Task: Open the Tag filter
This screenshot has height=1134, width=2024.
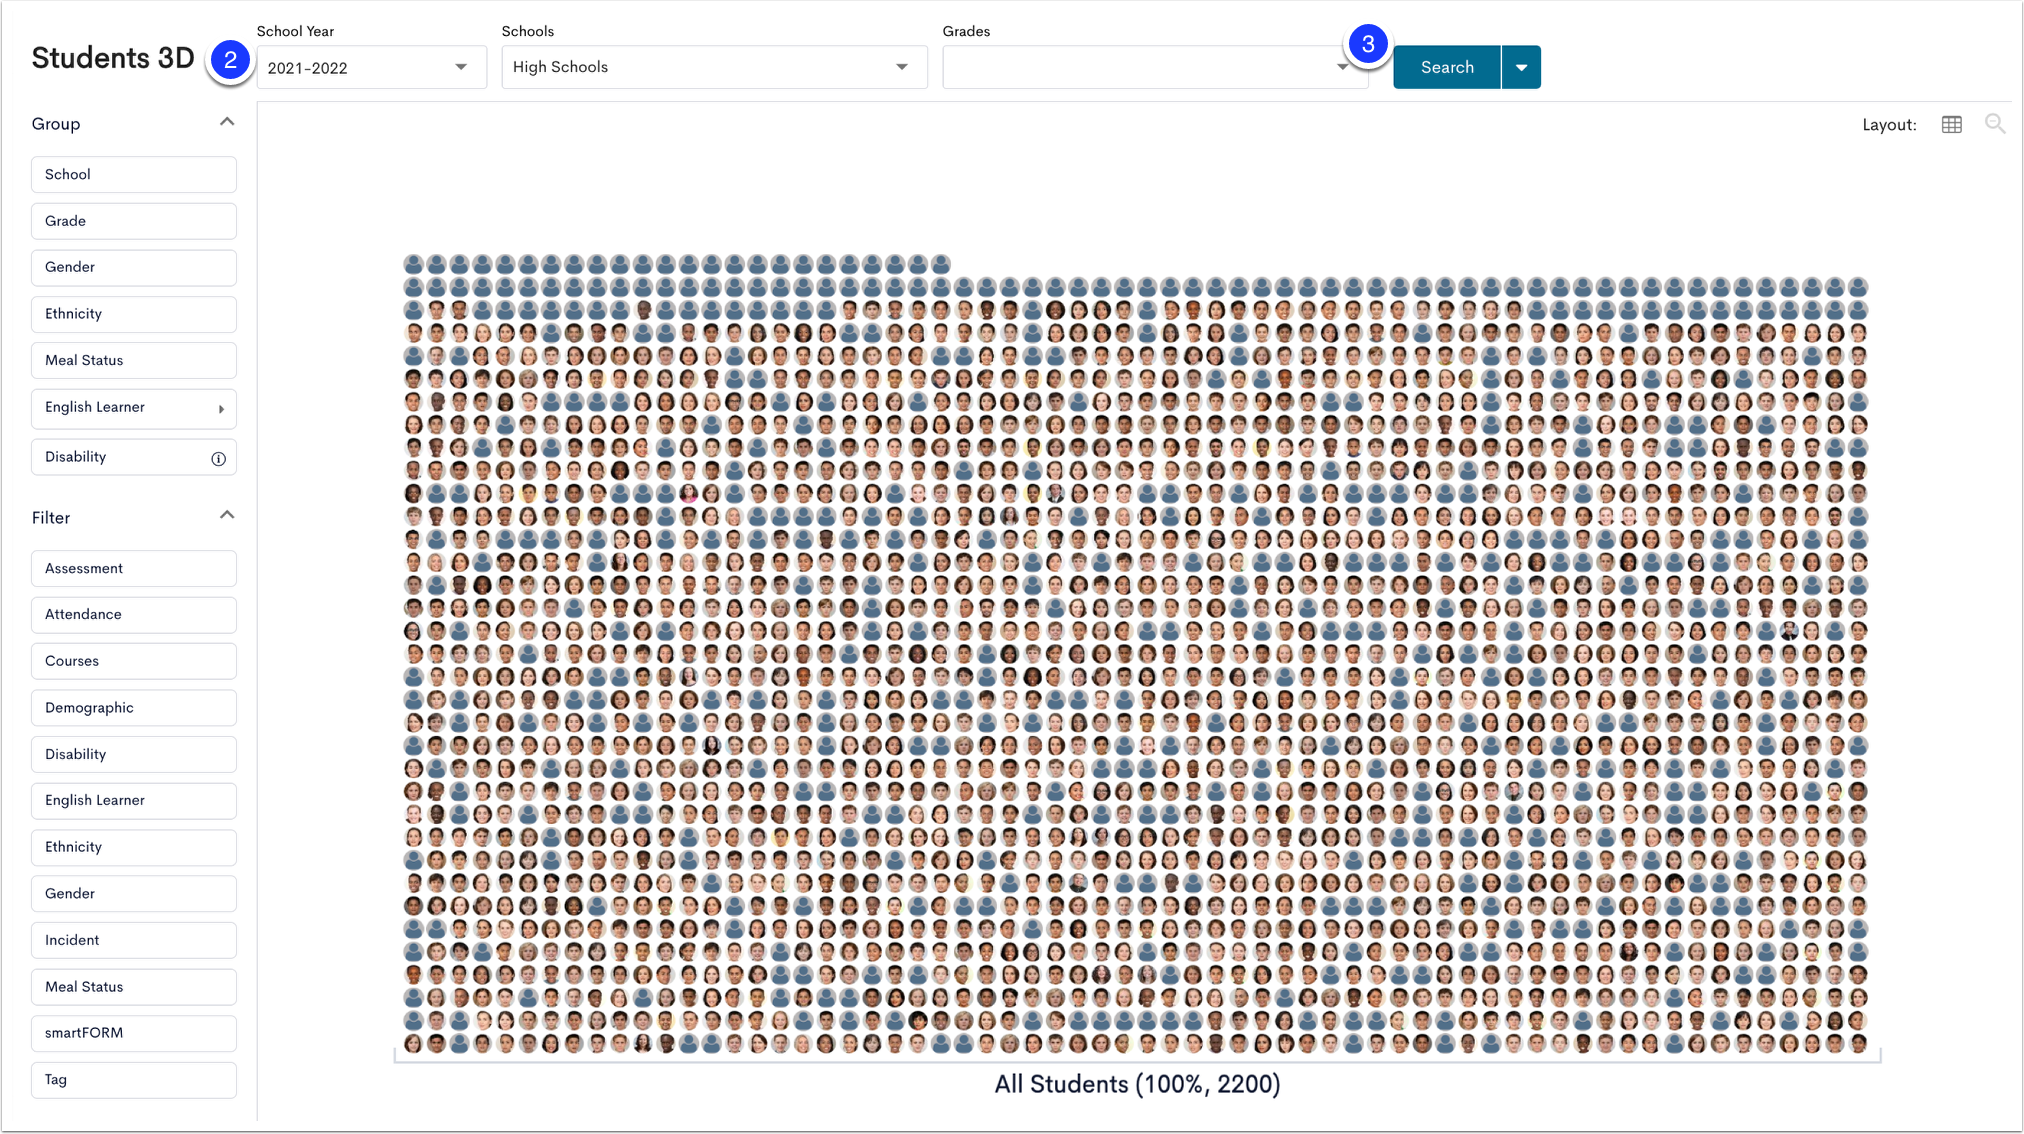Action: (x=134, y=1079)
